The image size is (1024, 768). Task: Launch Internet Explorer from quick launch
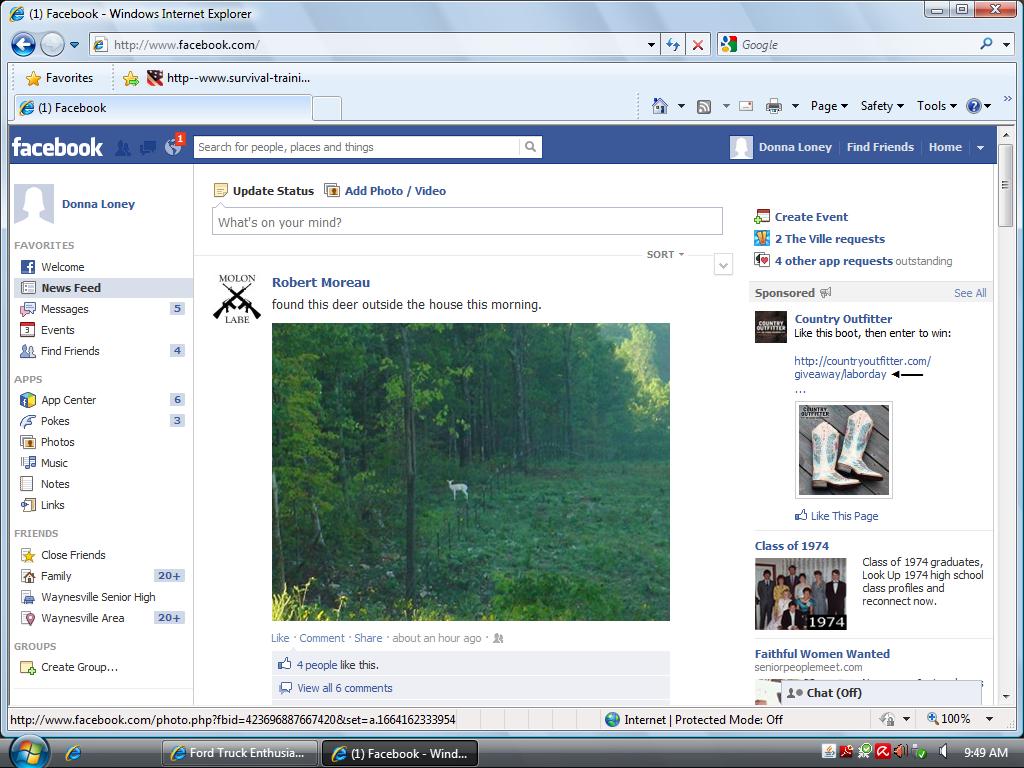pos(73,753)
